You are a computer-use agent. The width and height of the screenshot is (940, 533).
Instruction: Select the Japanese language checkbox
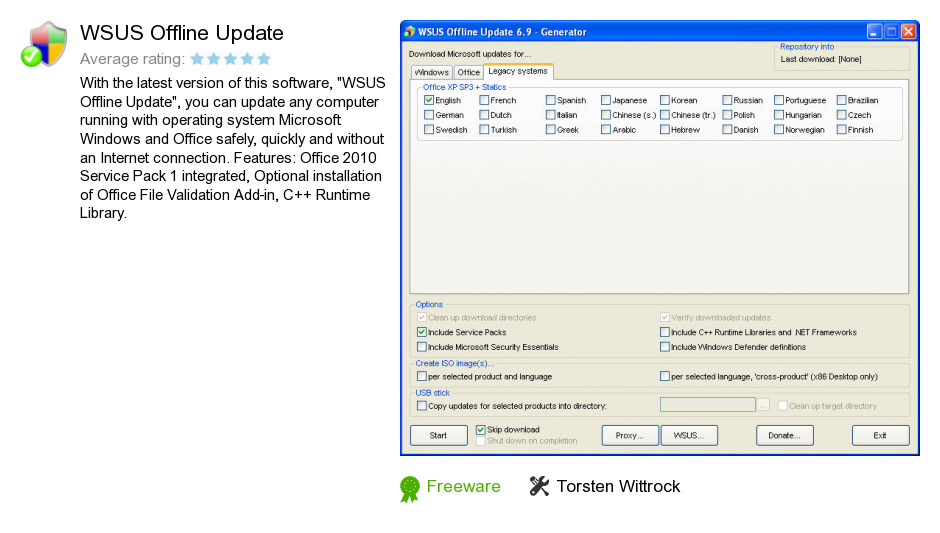(x=605, y=100)
